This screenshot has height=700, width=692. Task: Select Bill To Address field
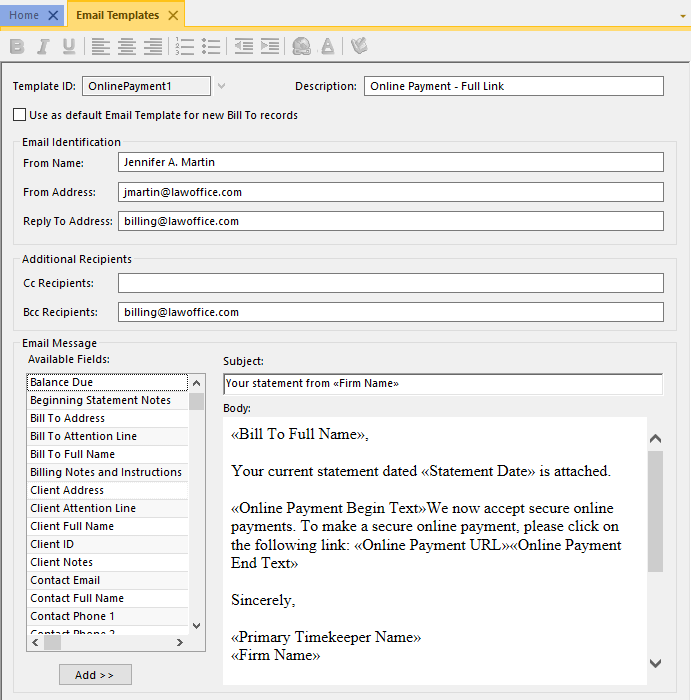pyautogui.click(x=107, y=418)
